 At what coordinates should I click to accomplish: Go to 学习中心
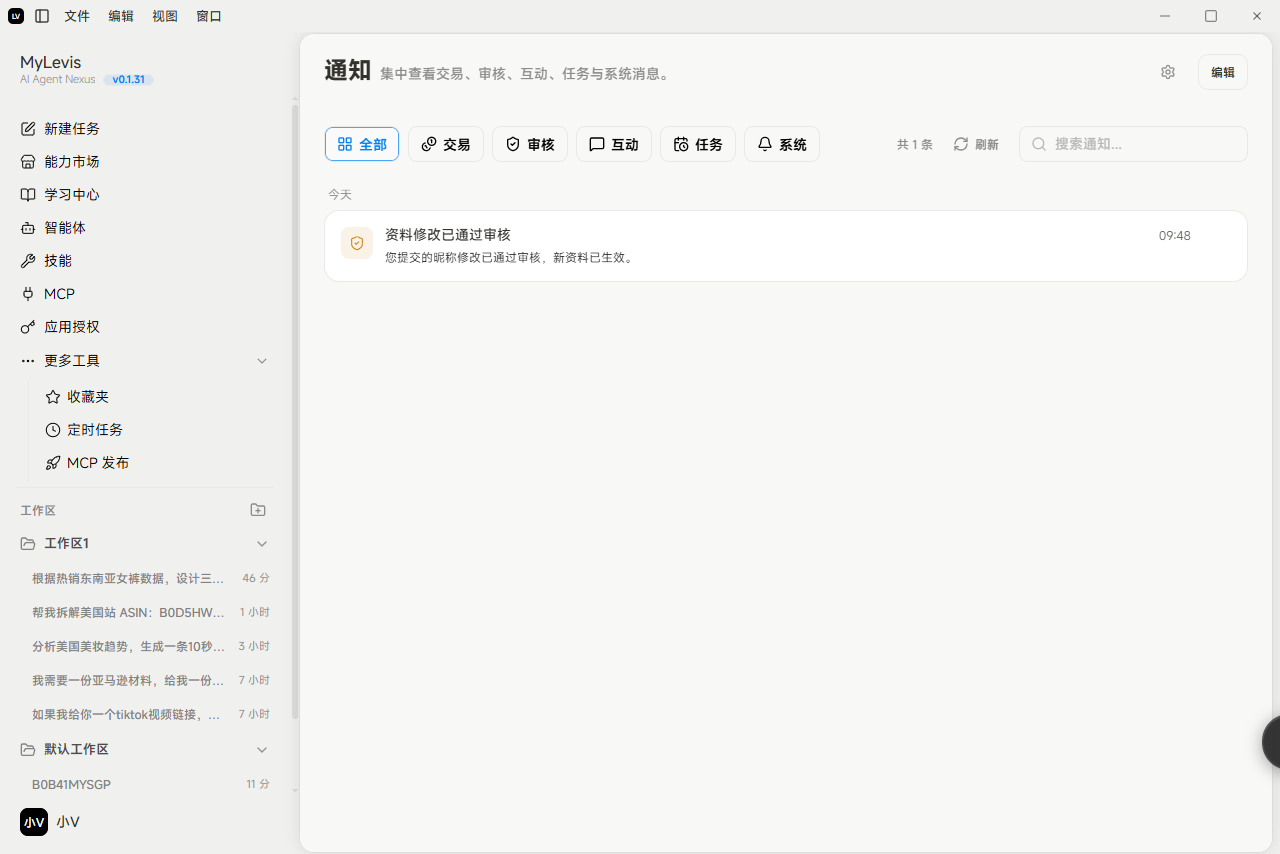point(146,195)
